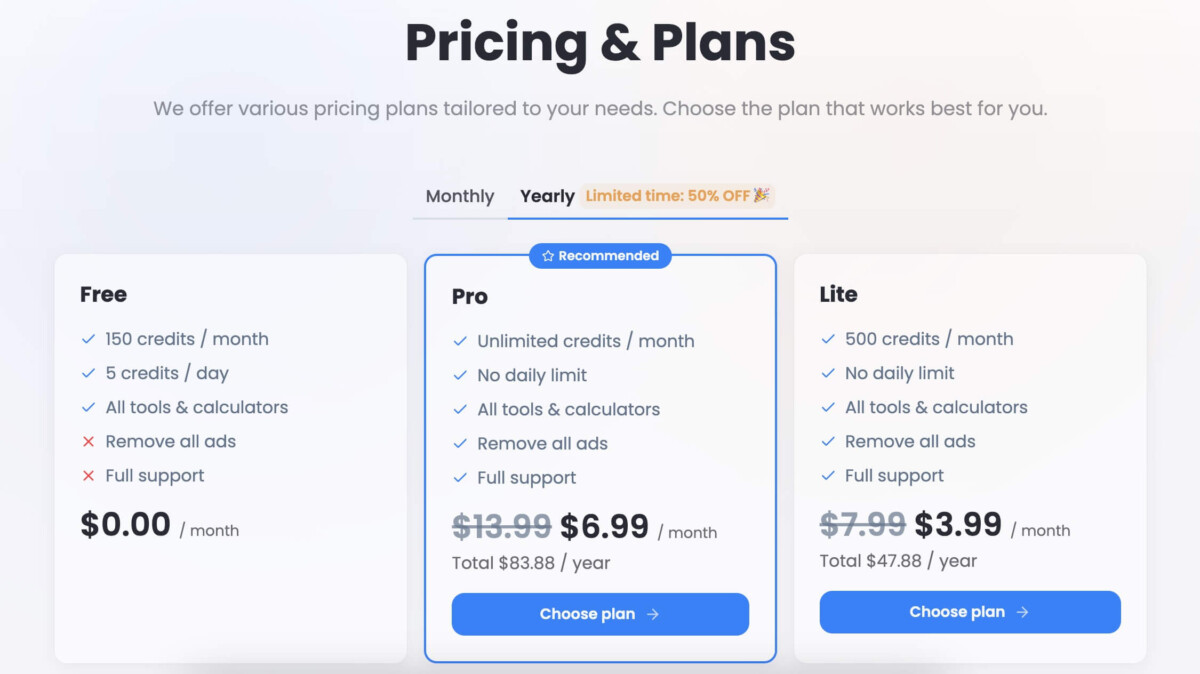Click the Recommended star badge
Image resolution: width=1200 pixels, height=674 pixels.
600,256
